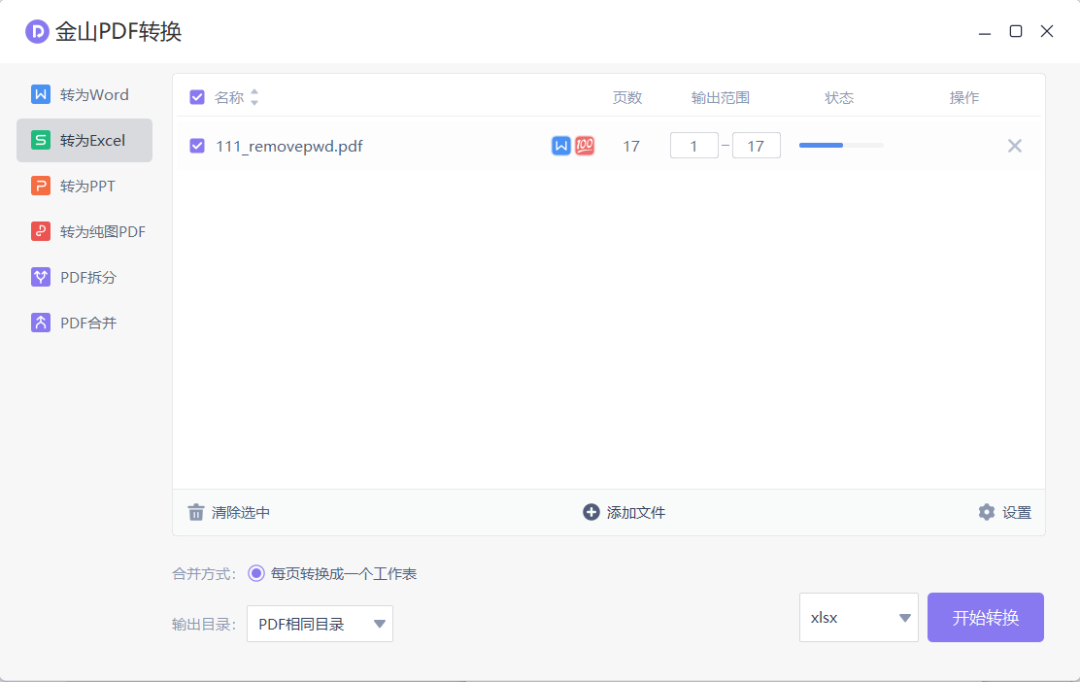
Task: Sort the list by 名称 arrows
Action: click(x=254, y=97)
